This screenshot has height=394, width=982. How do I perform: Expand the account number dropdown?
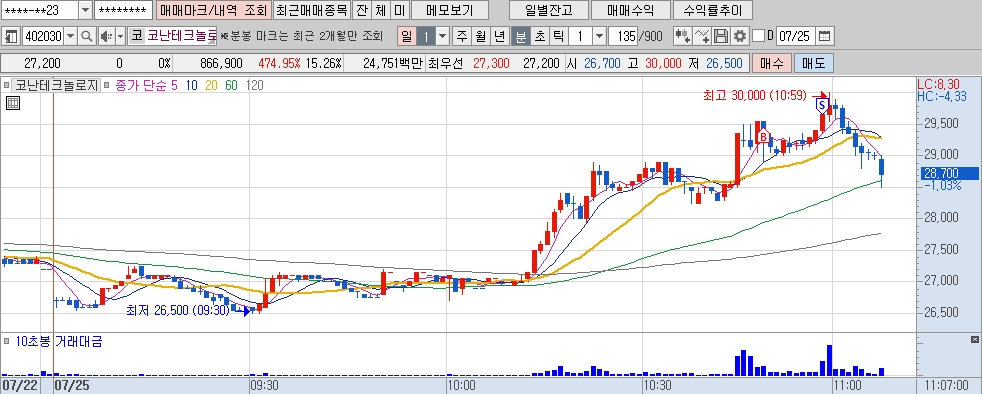coord(86,11)
